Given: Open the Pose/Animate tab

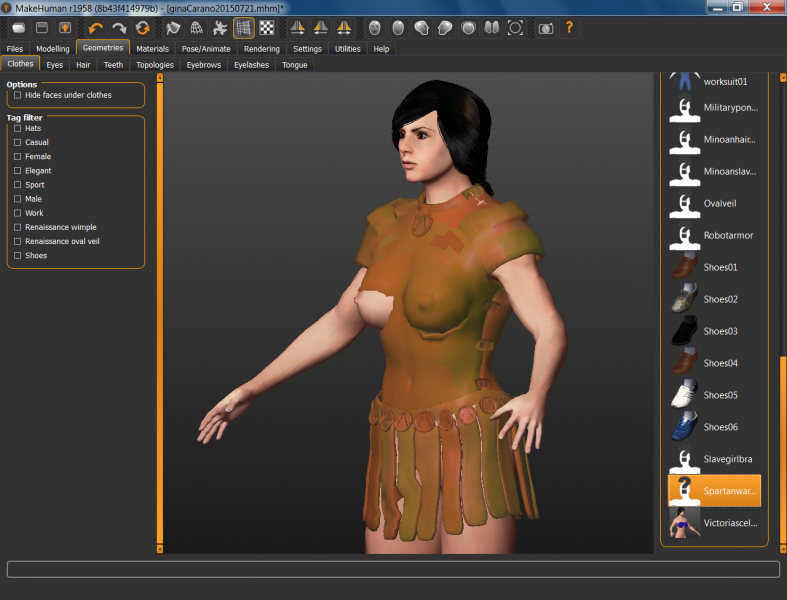Looking at the screenshot, I should tap(206, 48).
